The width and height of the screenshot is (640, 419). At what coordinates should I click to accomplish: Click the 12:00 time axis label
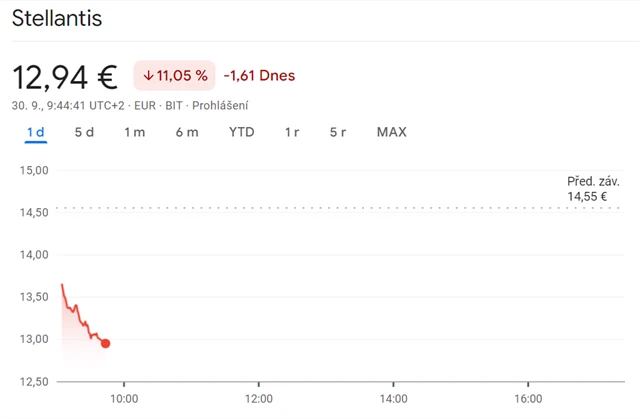[x=258, y=398]
